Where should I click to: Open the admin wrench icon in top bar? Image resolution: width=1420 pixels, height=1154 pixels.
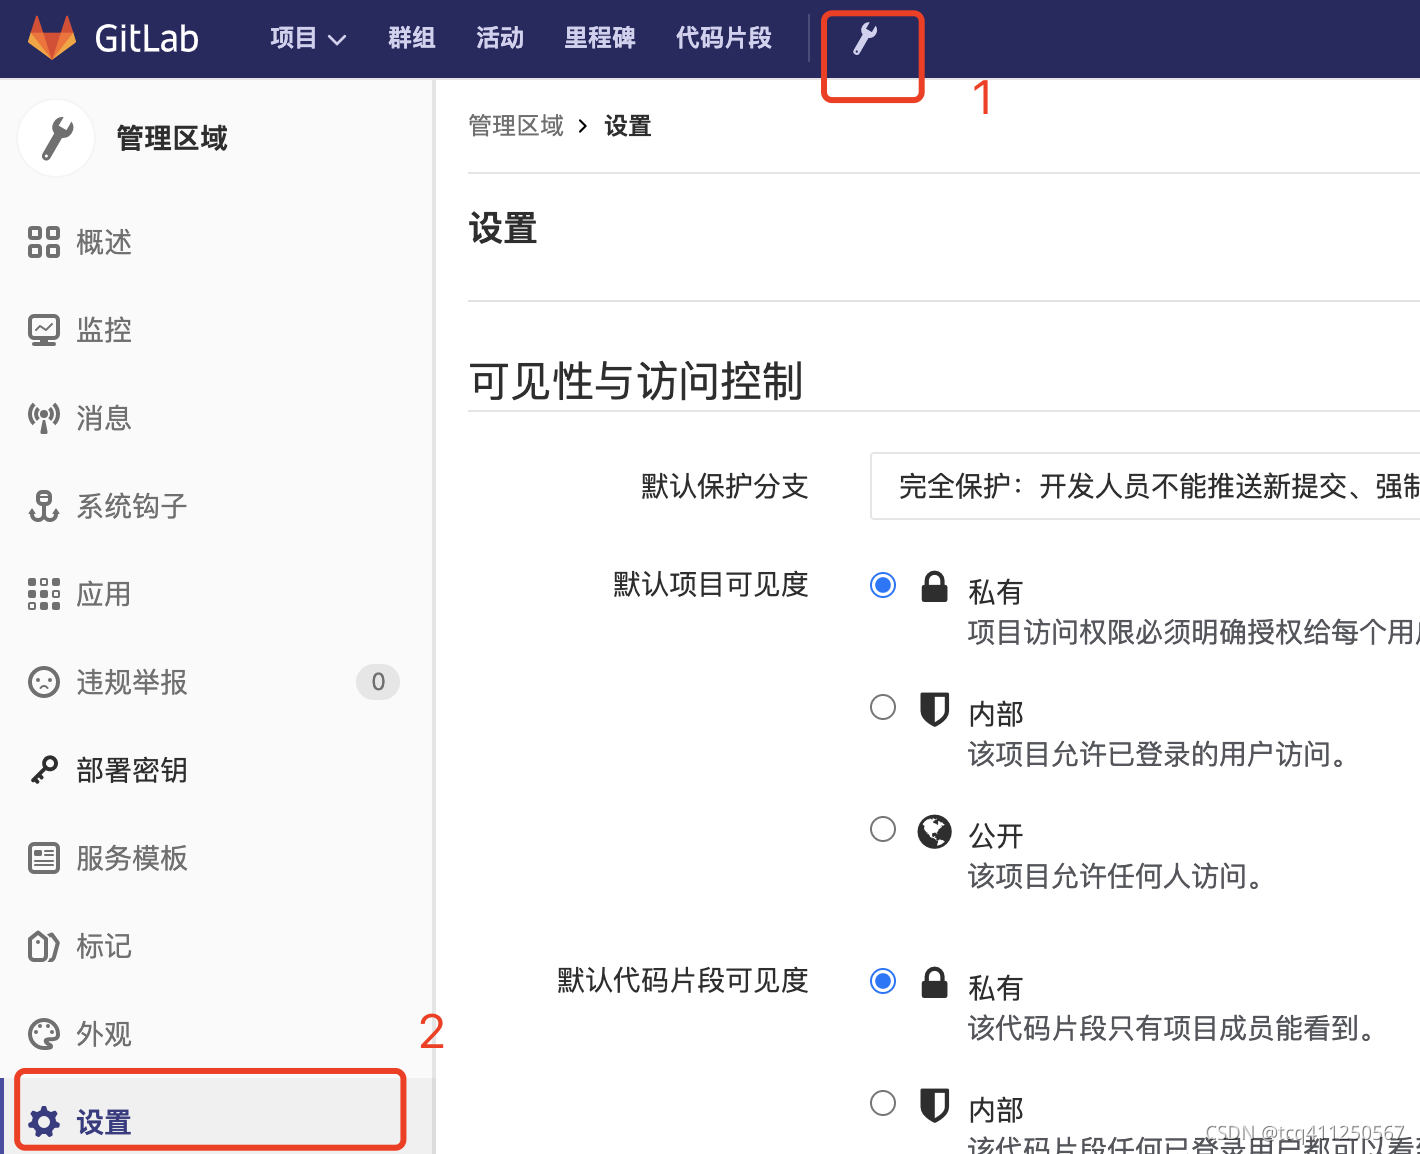(871, 39)
